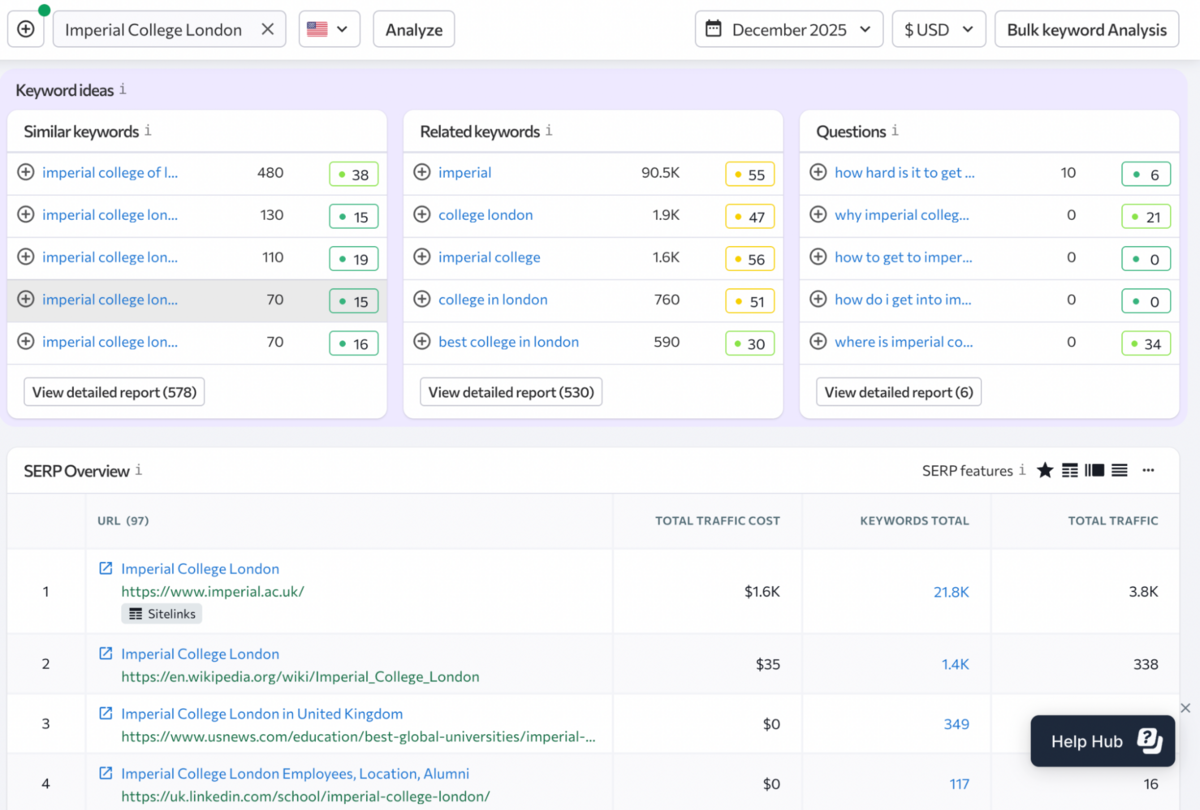Click info icon next to SERP features
The width and height of the screenshot is (1200, 810).
[x=1022, y=470]
